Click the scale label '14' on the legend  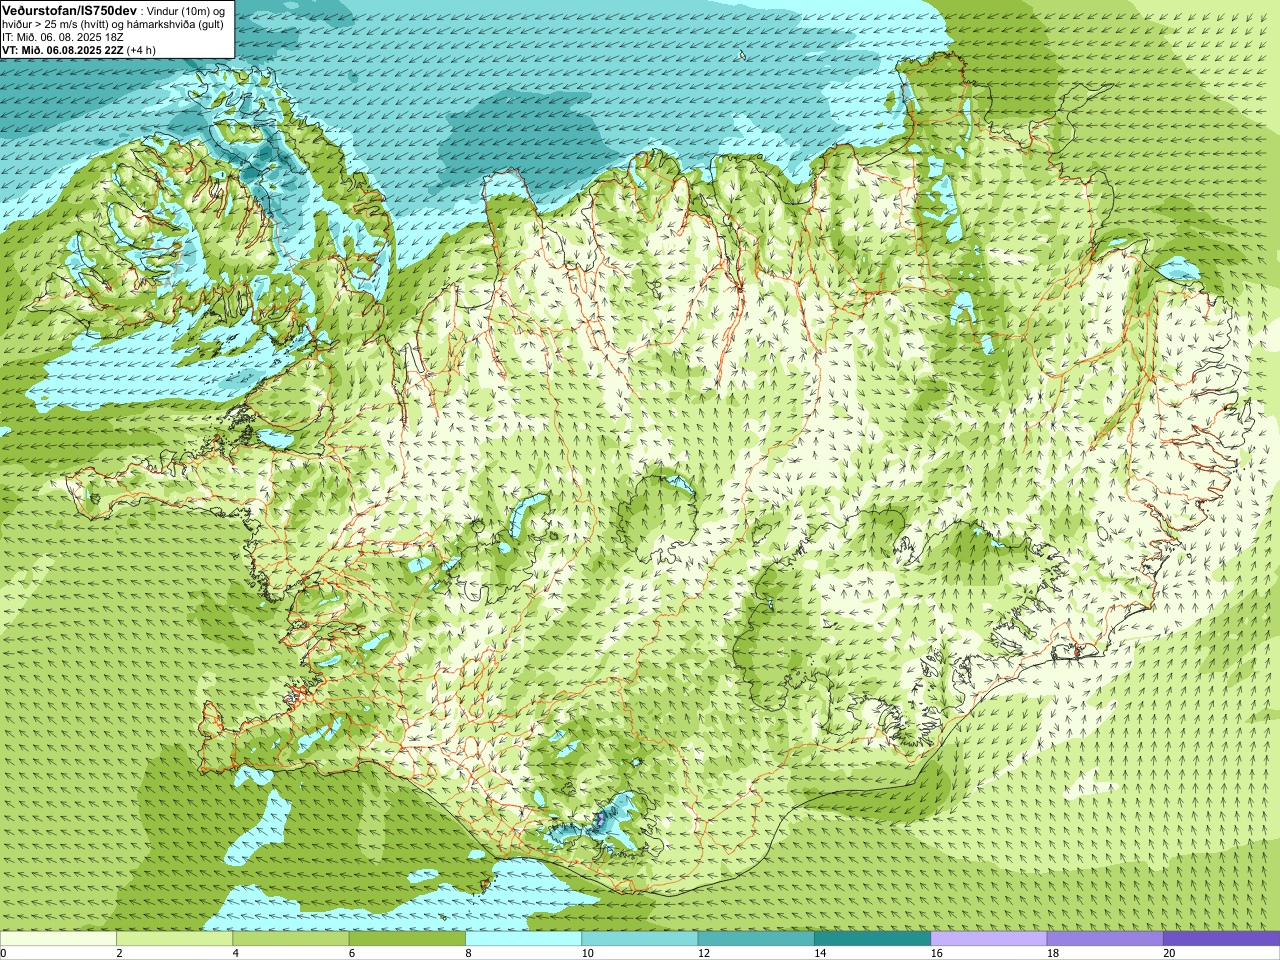(820, 953)
